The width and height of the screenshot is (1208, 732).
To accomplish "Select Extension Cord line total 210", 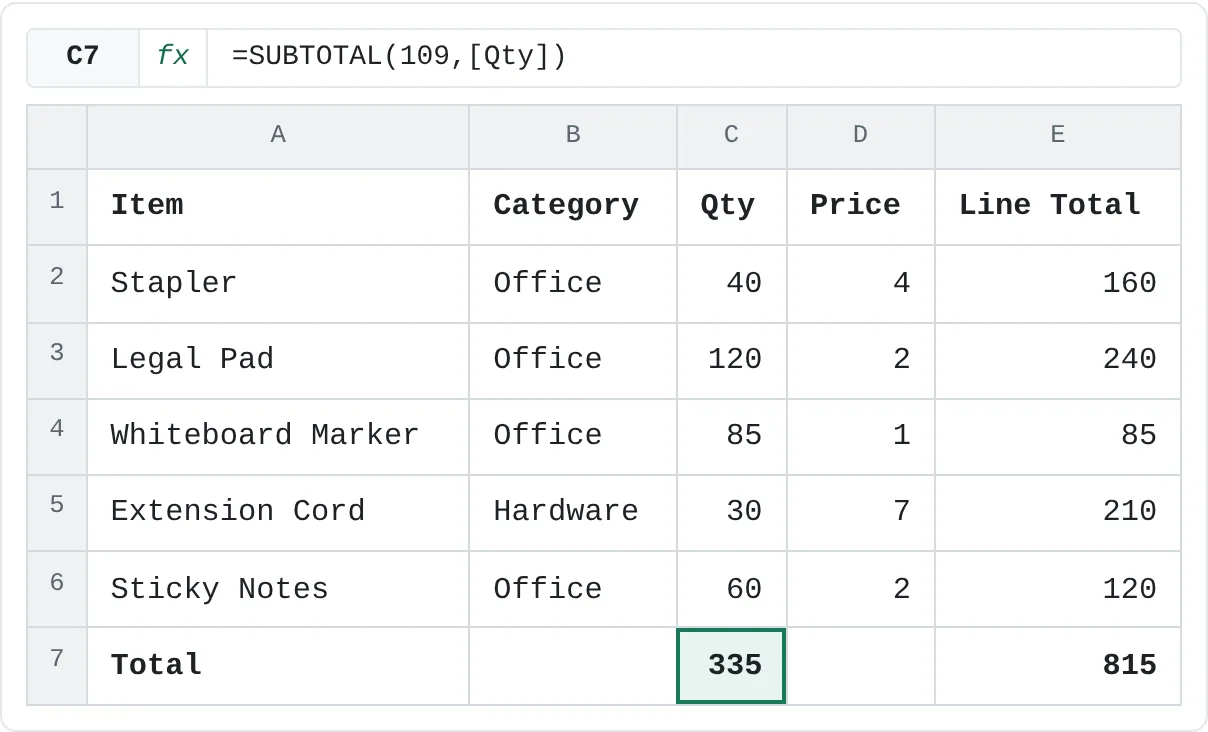I will [x=1058, y=512].
